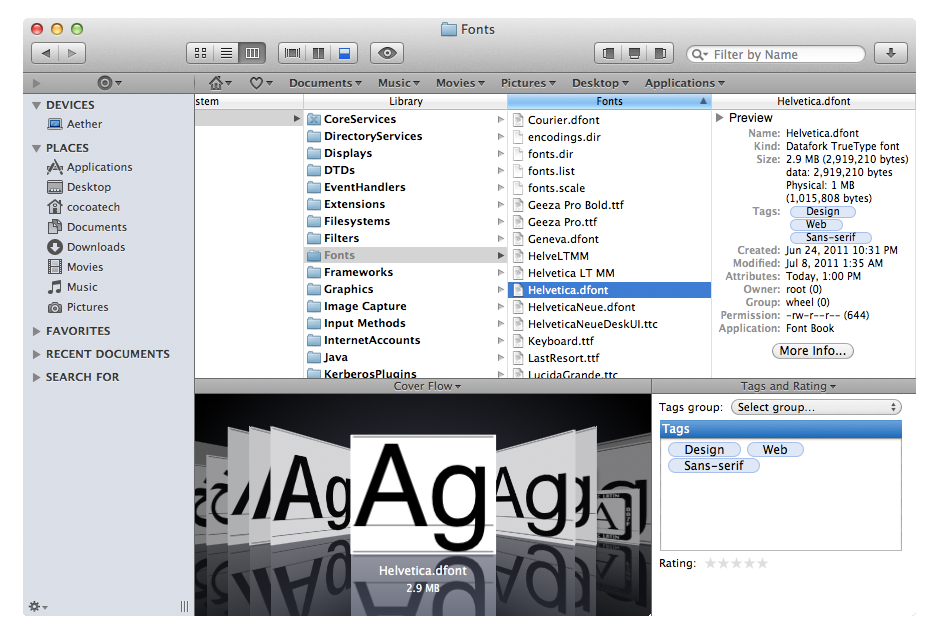This screenshot has height=636, width=940.
Task: Open the Documents path menu
Action: (x=325, y=83)
